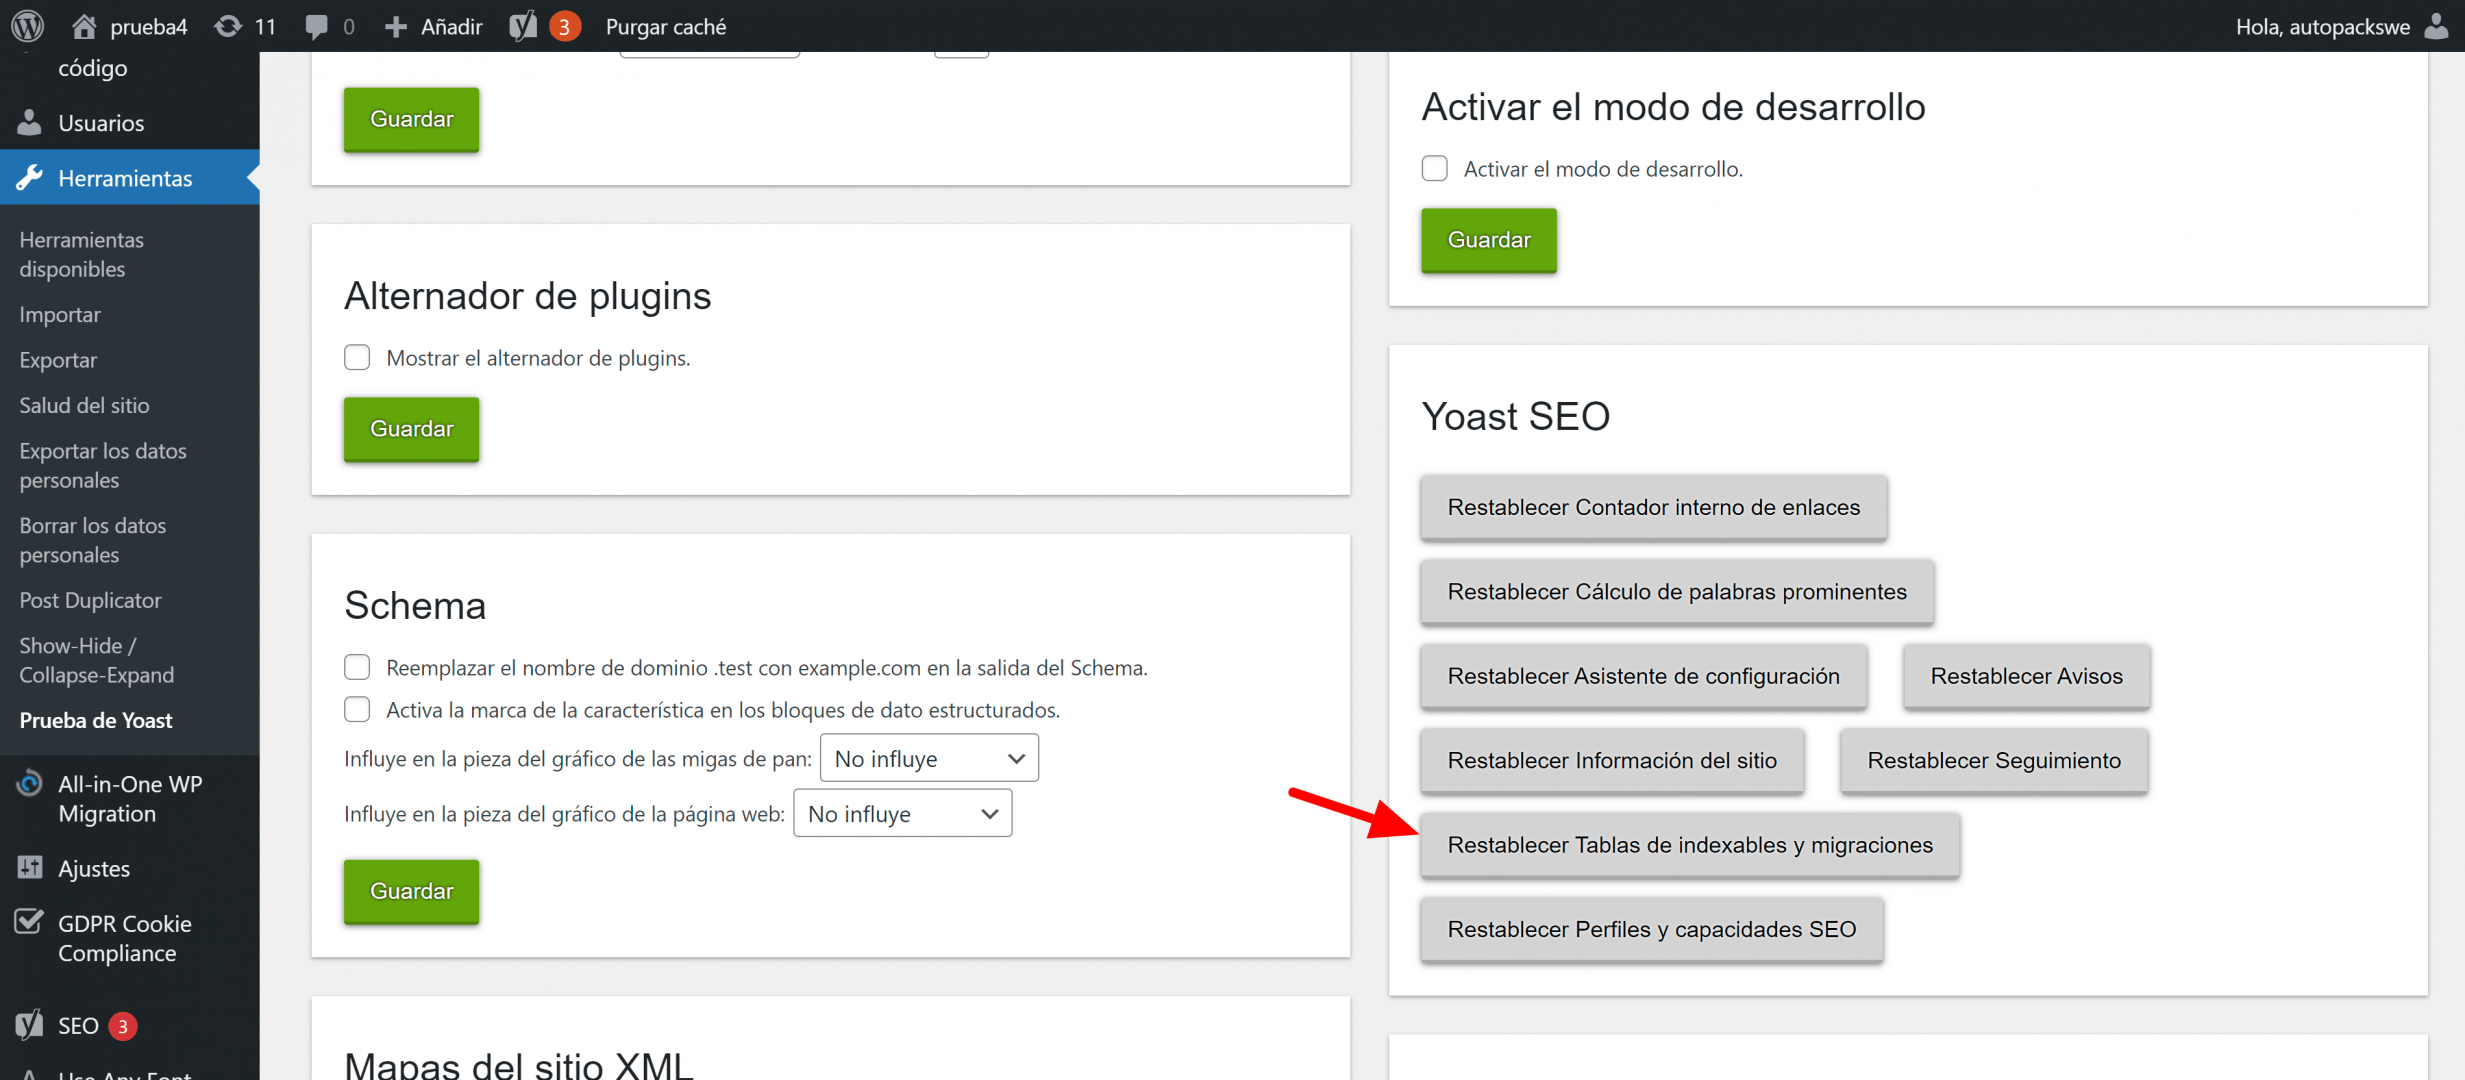This screenshot has width=2465, height=1080.
Task: Open comments bubble icon in admin bar
Action: coord(316,27)
